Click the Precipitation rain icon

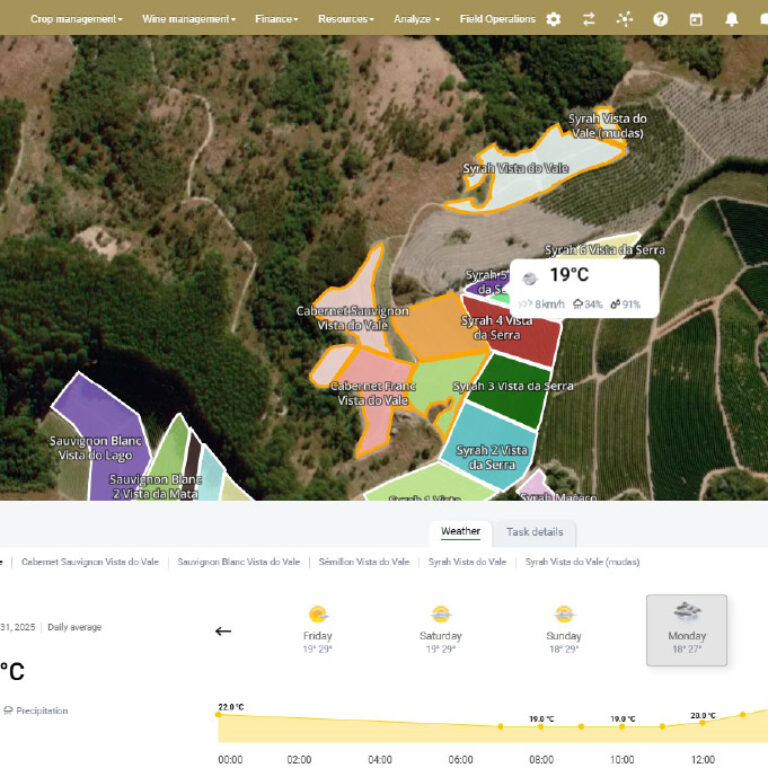click(x=8, y=710)
